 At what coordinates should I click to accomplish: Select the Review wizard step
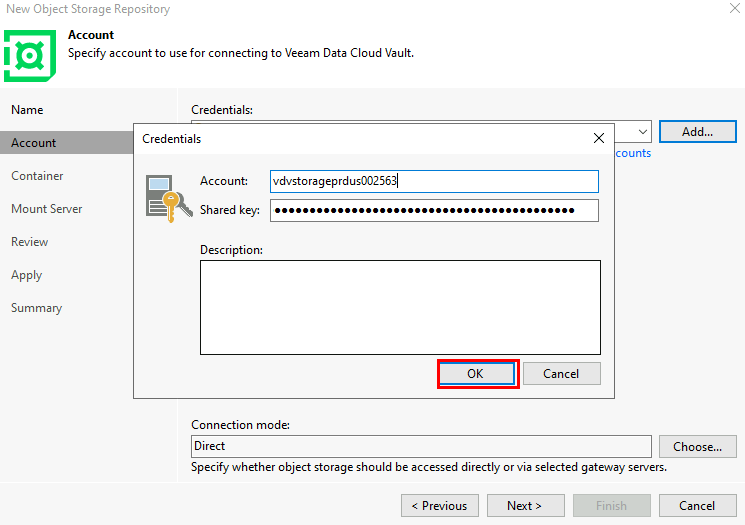(x=29, y=242)
